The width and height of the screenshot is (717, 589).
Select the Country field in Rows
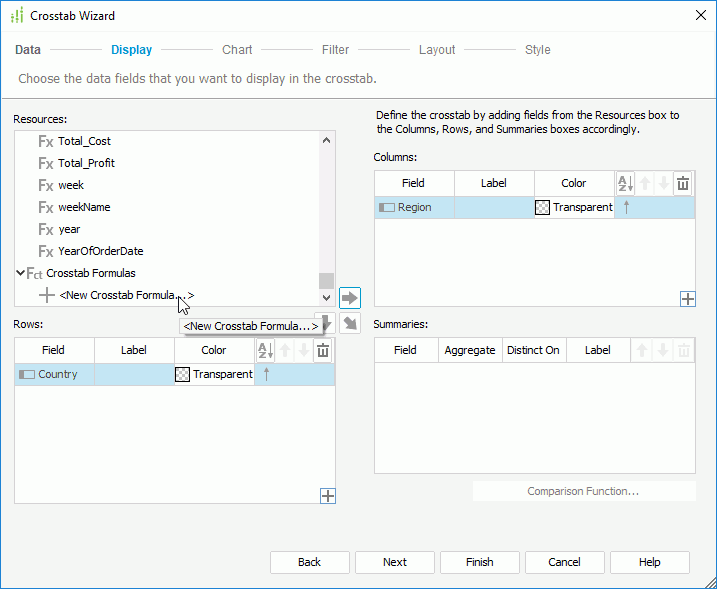point(54,374)
